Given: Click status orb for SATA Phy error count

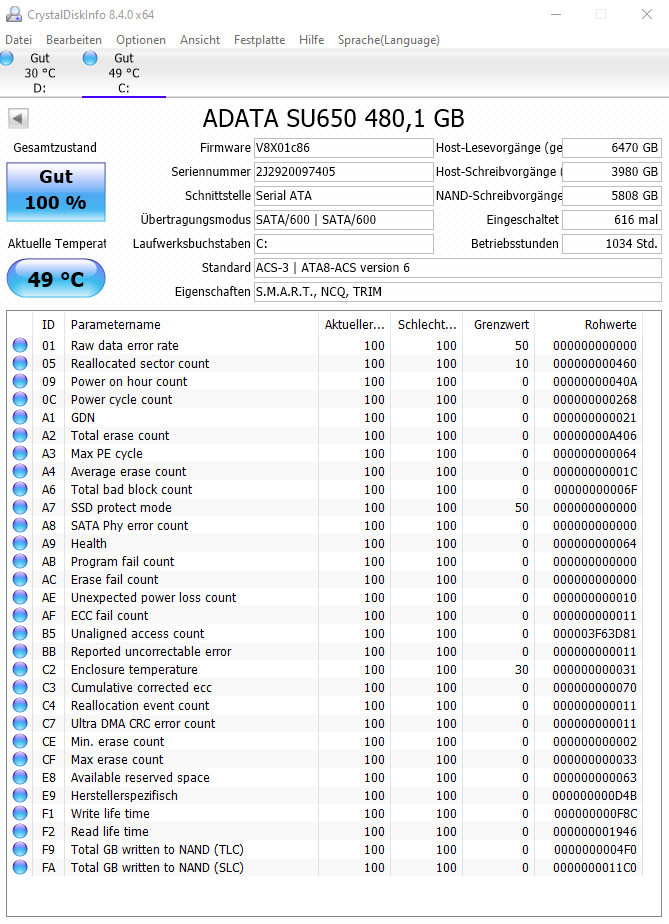Looking at the screenshot, I should click(x=20, y=525).
